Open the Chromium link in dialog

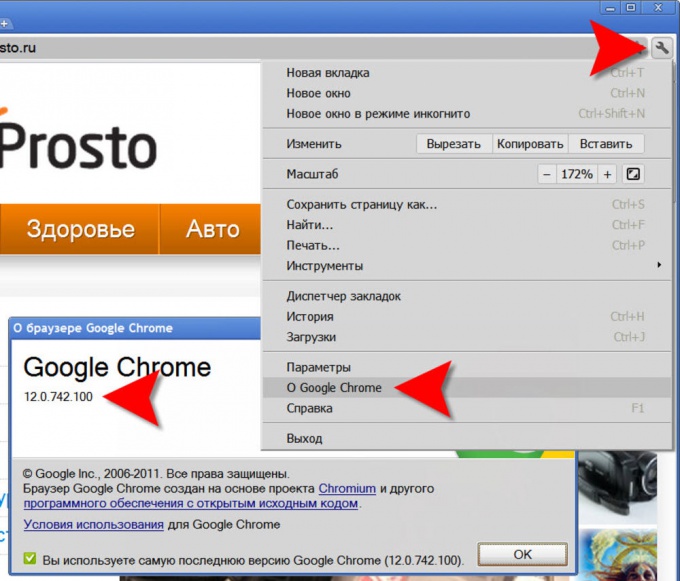click(347, 488)
